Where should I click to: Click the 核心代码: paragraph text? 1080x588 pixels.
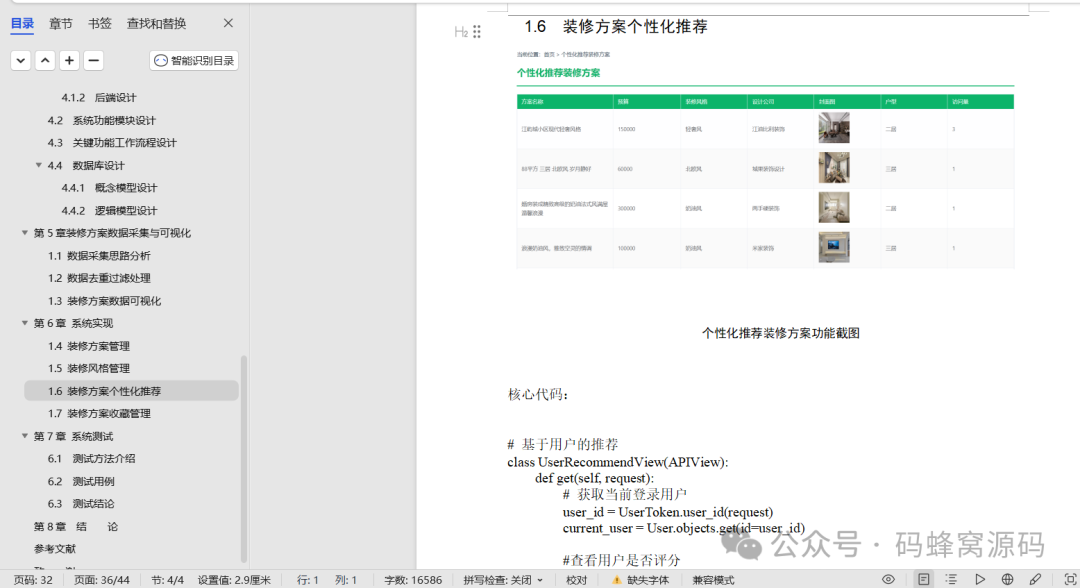point(538,395)
